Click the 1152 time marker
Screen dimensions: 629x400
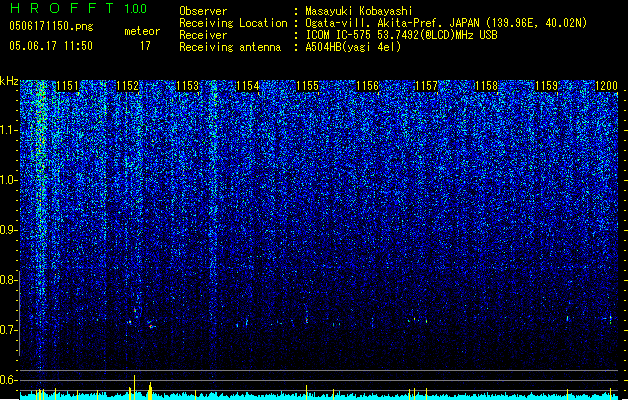(128, 86)
